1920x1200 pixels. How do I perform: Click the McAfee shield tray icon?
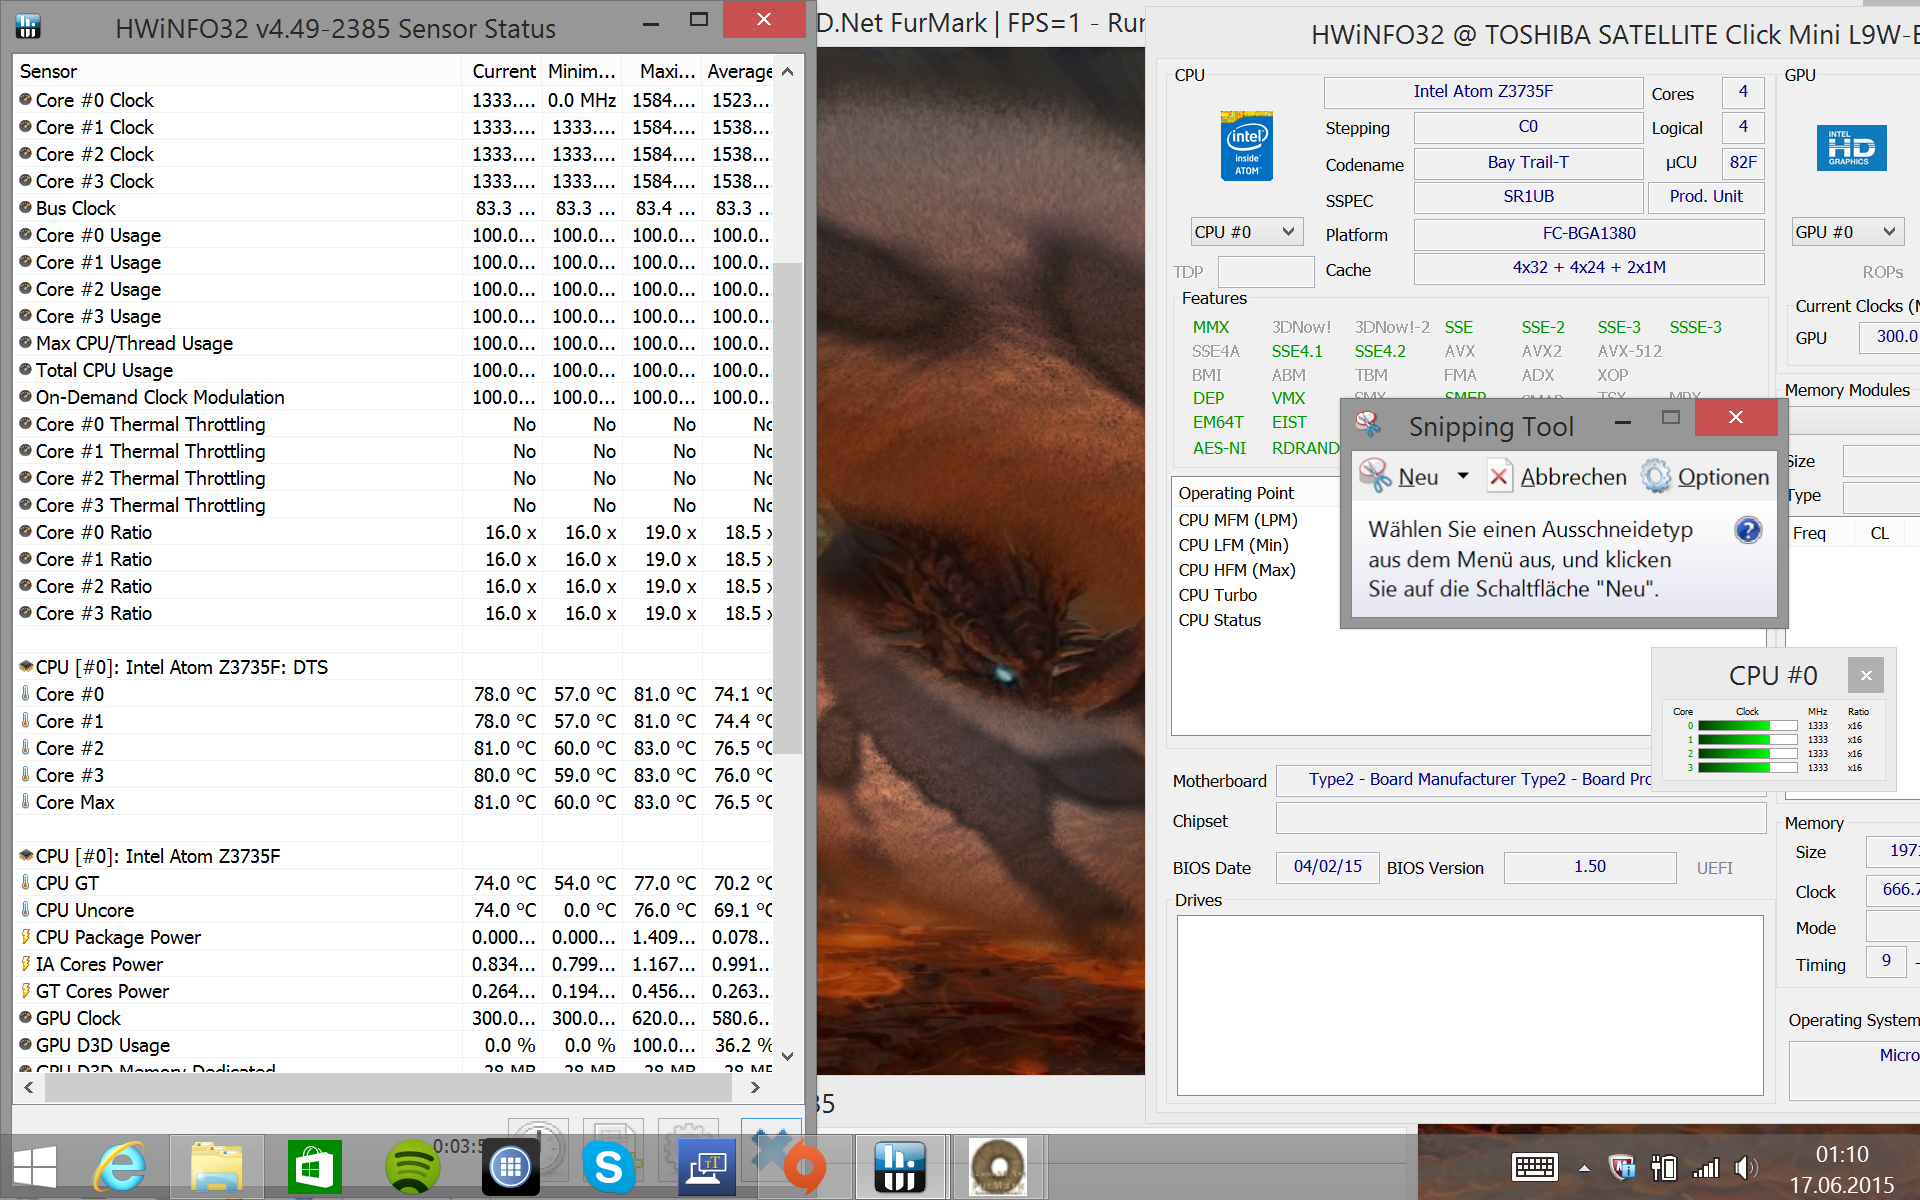pos(1621,1167)
